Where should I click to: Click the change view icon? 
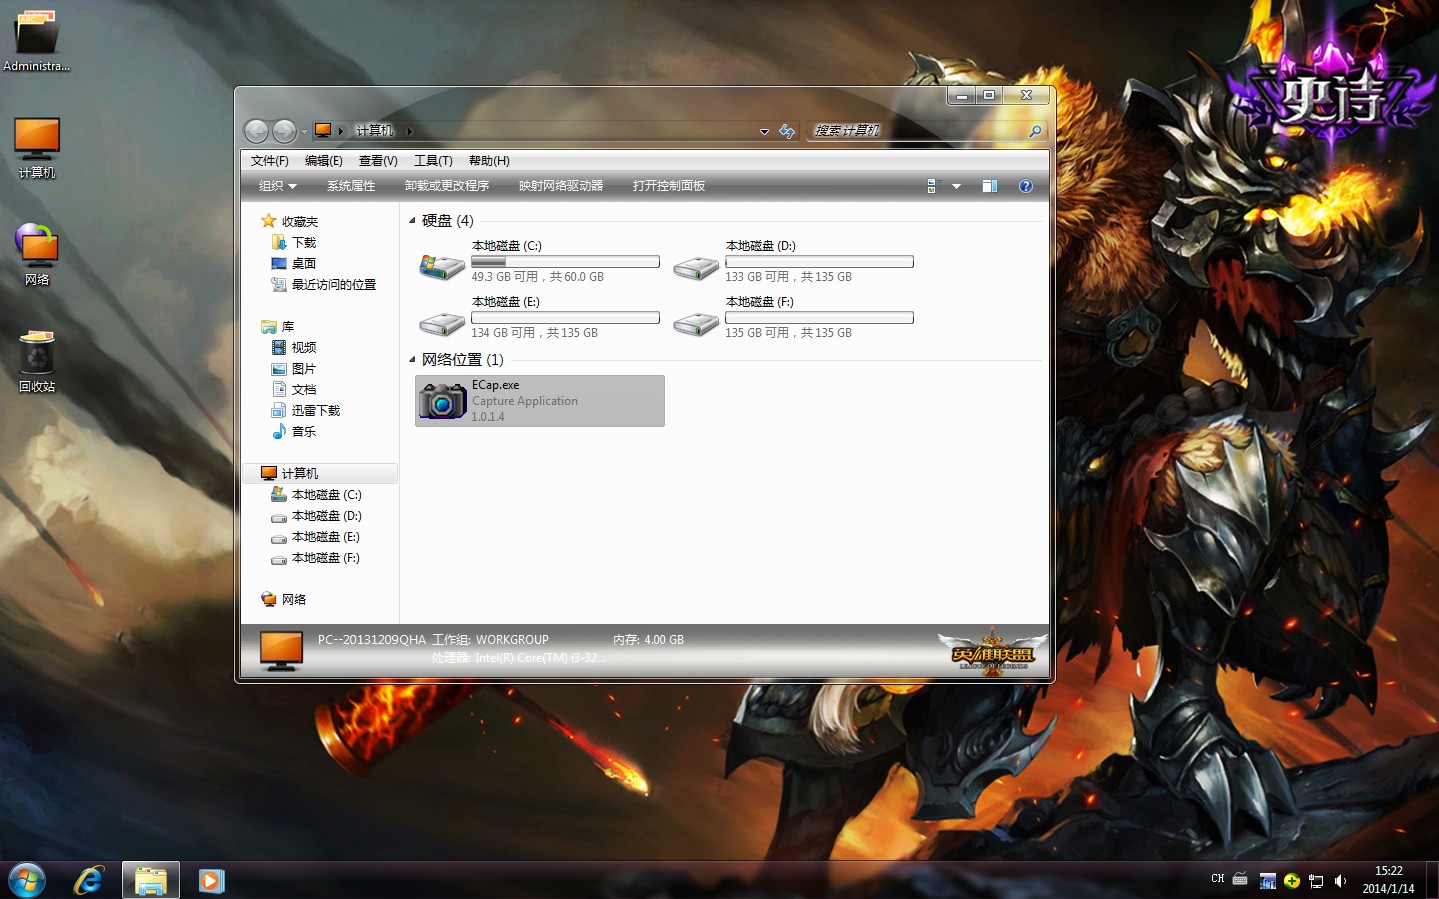pyautogui.click(x=932, y=186)
